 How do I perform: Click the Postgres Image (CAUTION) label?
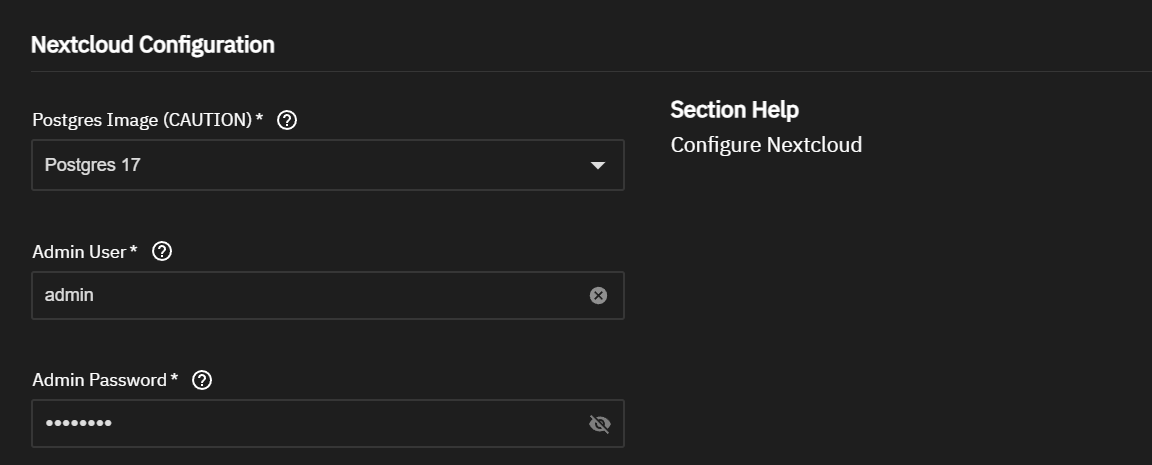click(142, 121)
